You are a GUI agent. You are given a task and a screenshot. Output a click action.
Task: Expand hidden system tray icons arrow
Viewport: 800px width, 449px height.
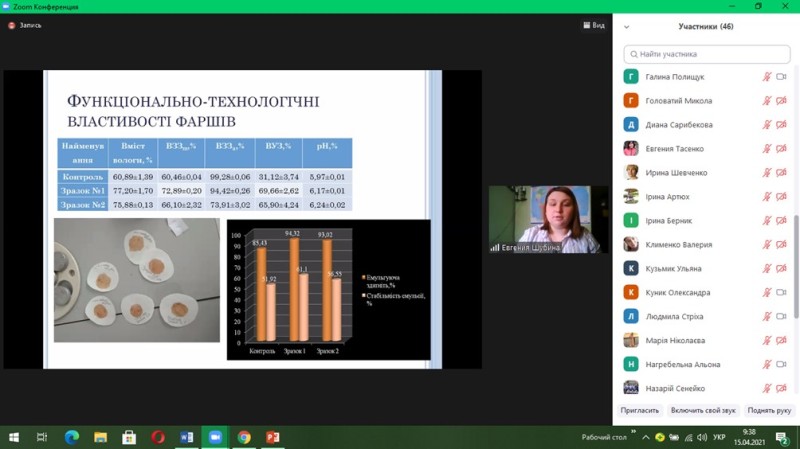click(646, 437)
